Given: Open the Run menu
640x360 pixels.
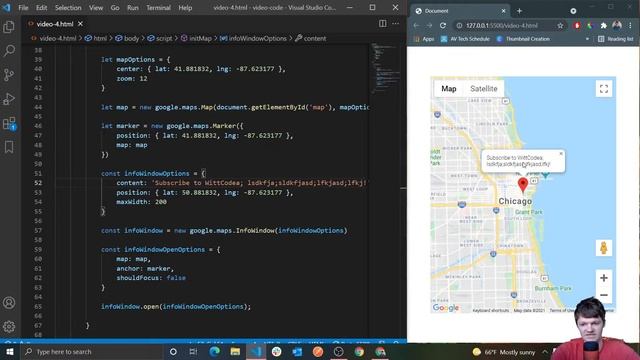Looking at the screenshot, I should pyautogui.click(x=133, y=8).
